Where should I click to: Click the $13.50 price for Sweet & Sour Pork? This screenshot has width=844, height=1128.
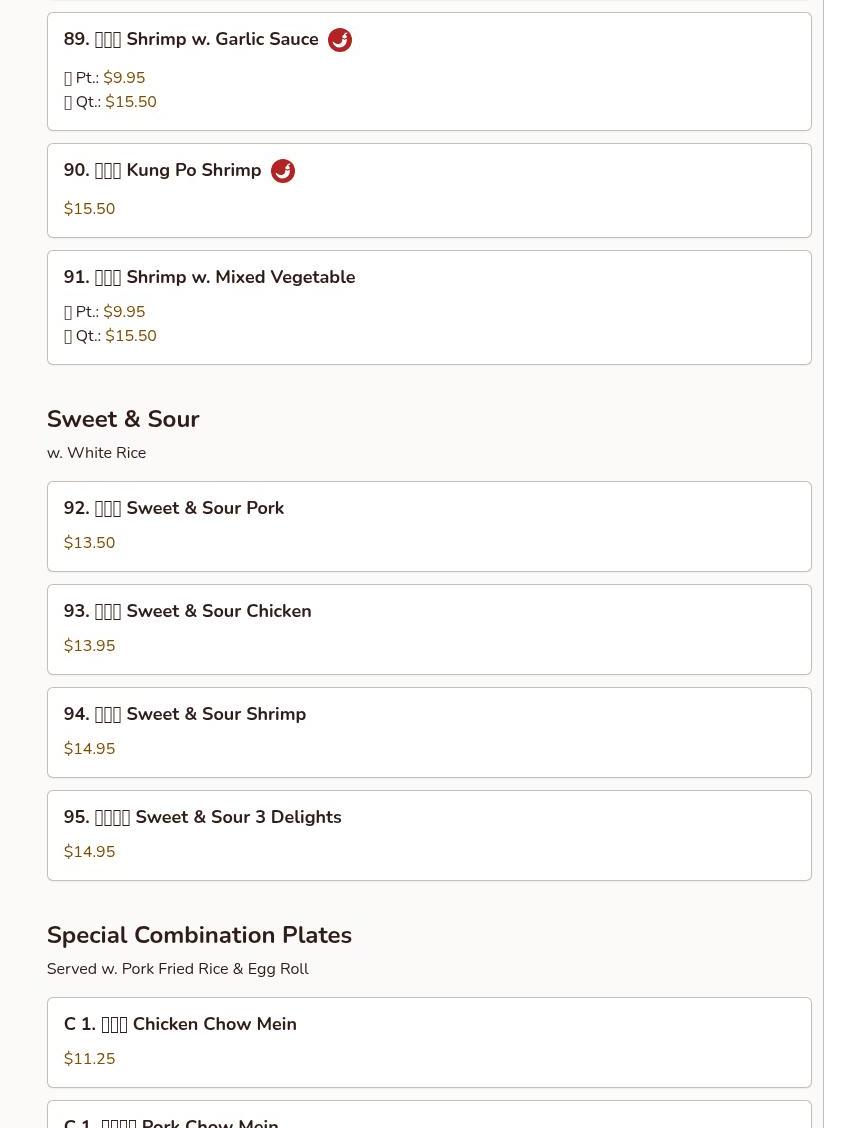pos(89,543)
